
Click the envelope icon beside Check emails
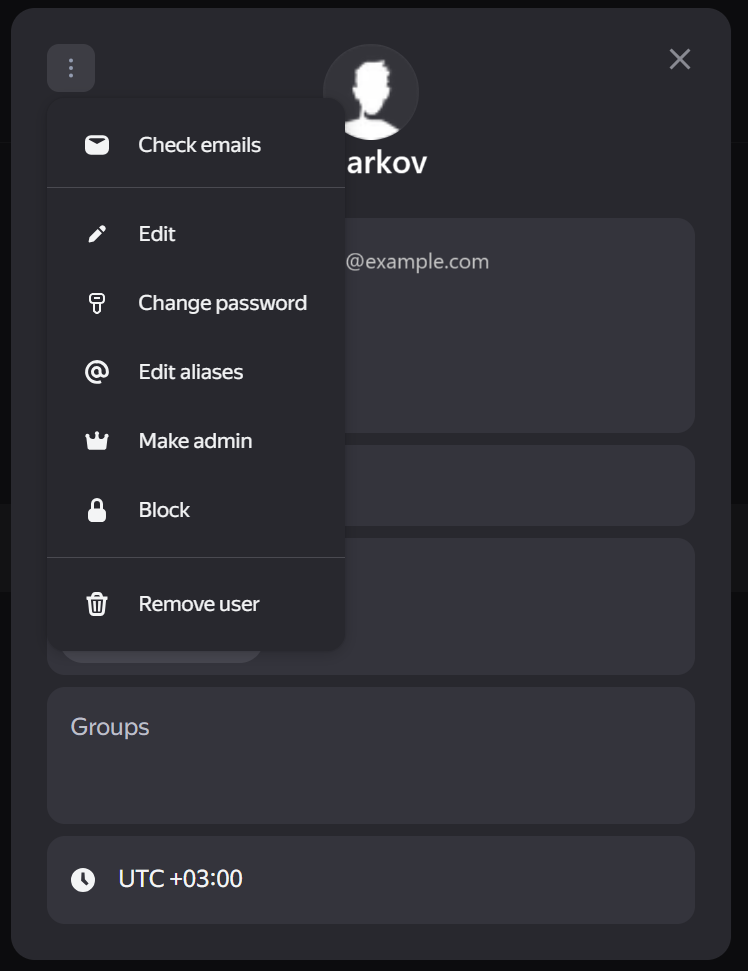pyautogui.click(x=97, y=145)
